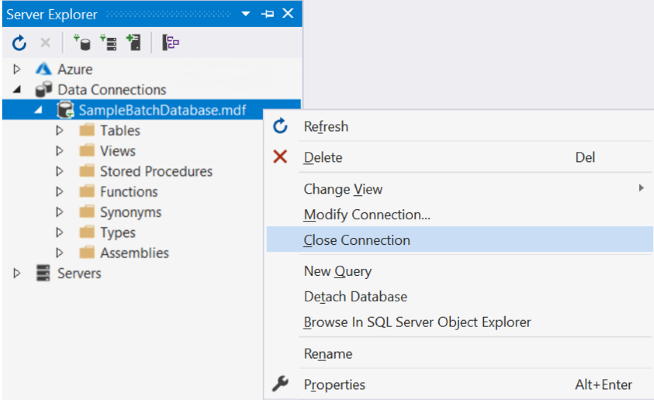Click the Server Explorer title text
Image resolution: width=654 pixels, height=400 pixels.
point(52,15)
